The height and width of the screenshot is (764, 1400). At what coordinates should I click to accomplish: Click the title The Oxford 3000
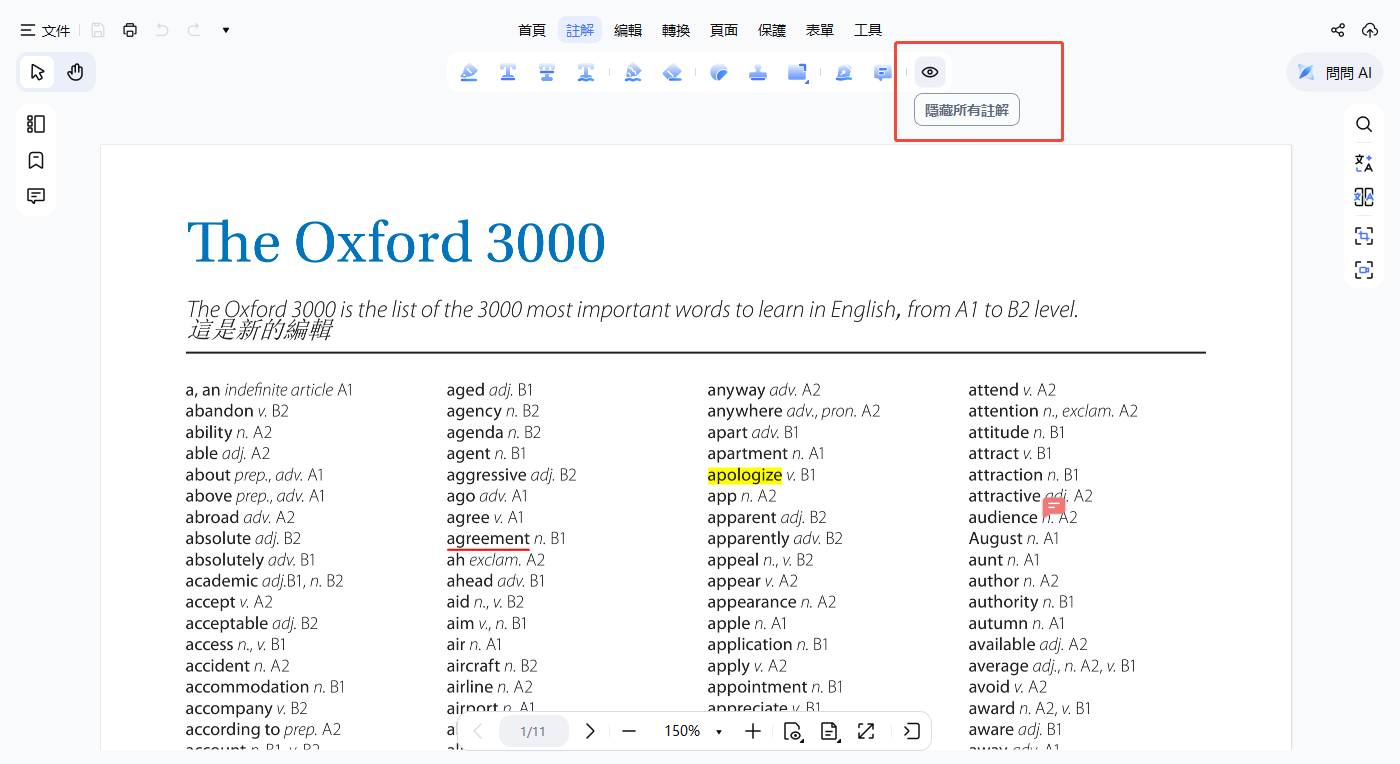(396, 242)
